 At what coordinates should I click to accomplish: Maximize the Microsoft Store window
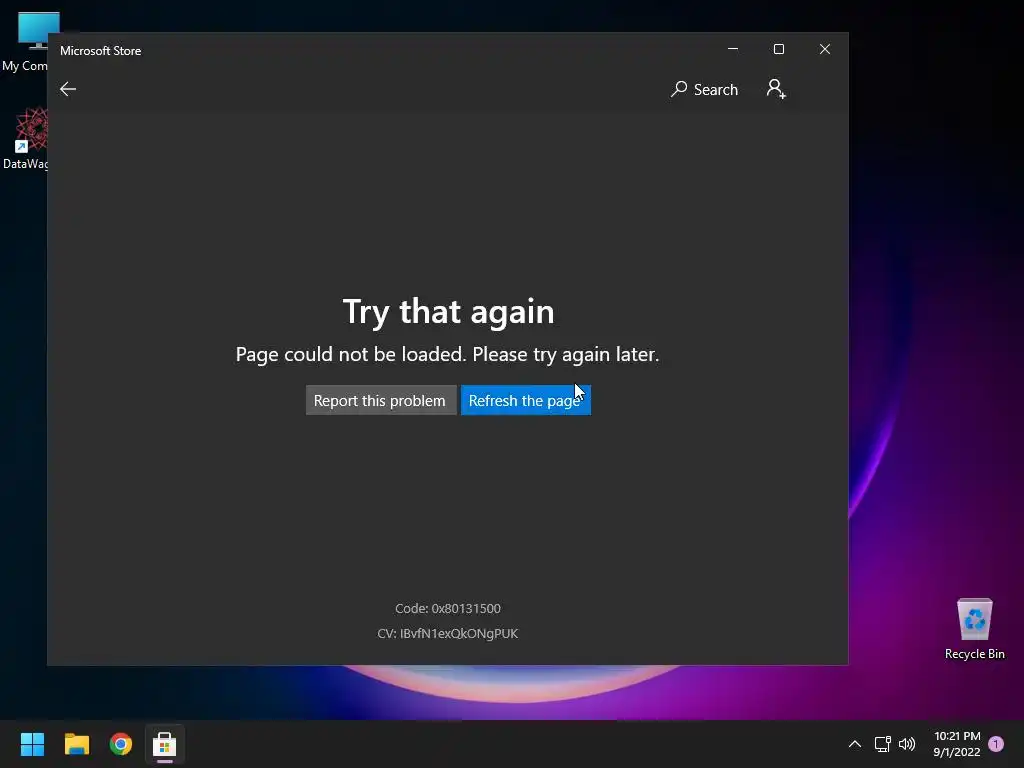(x=778, y=50)
